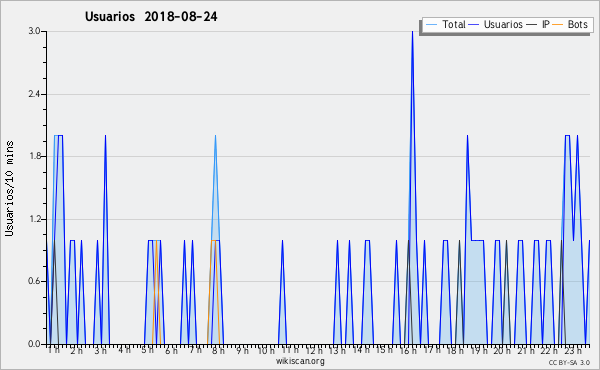Click the orange Bots legend line

tap(558, 25)
